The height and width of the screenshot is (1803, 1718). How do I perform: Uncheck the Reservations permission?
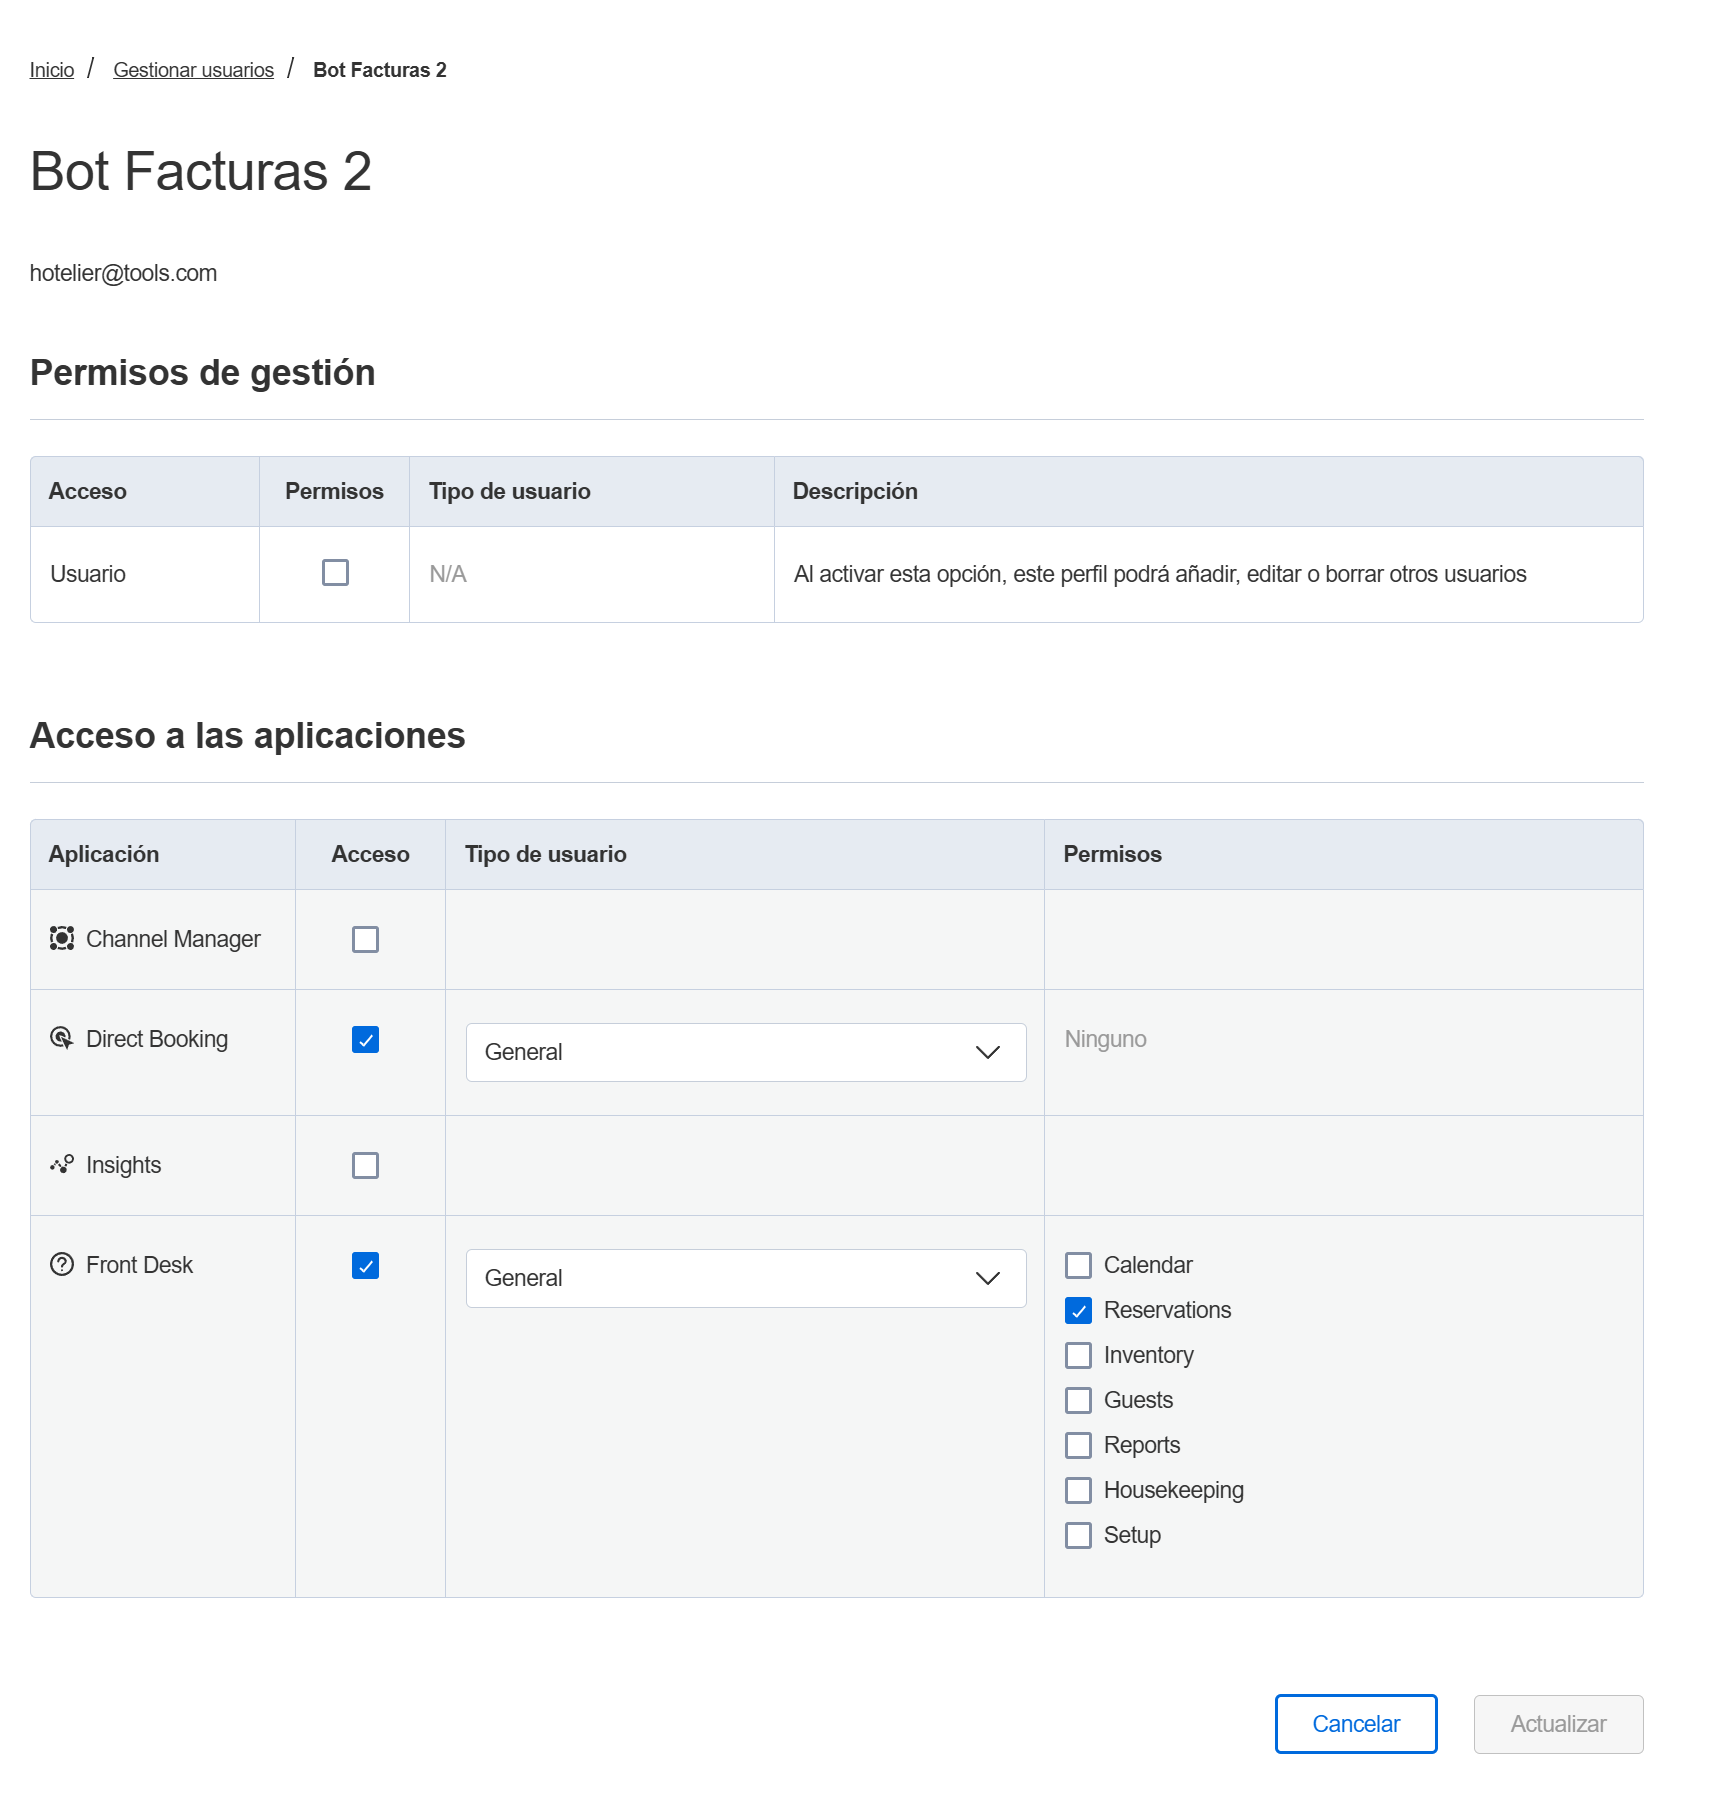tap(1078, 1310)
